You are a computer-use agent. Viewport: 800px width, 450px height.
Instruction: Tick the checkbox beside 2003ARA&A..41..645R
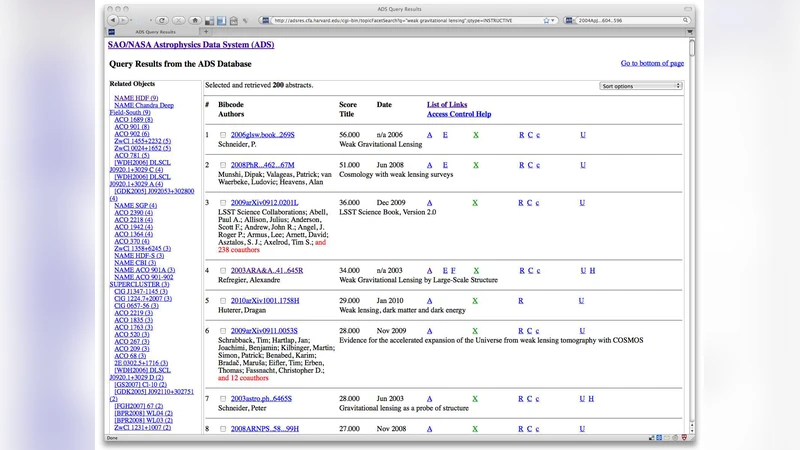click(222, 270)
